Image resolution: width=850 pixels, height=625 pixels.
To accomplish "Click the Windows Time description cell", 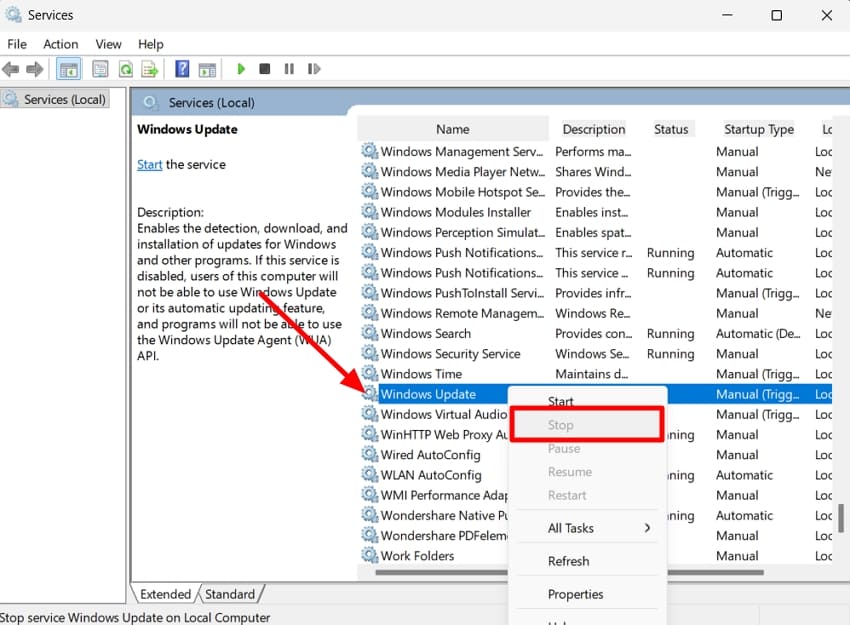I will [x=591, y=373].
